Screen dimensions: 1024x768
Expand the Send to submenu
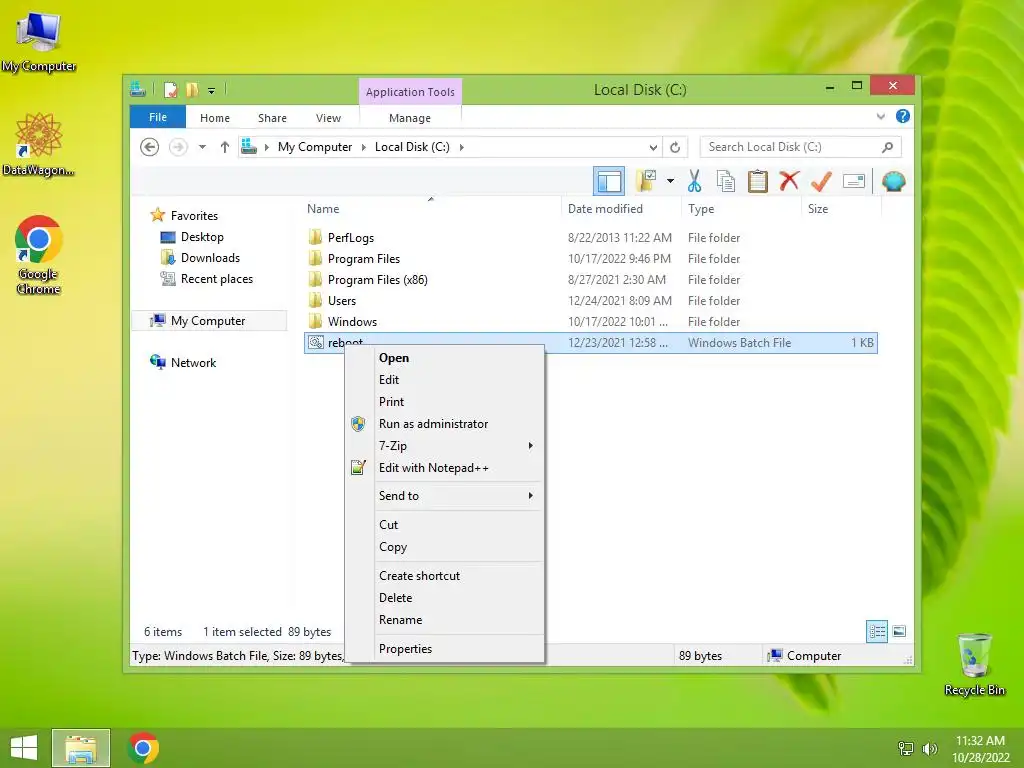tap(445, 496)
